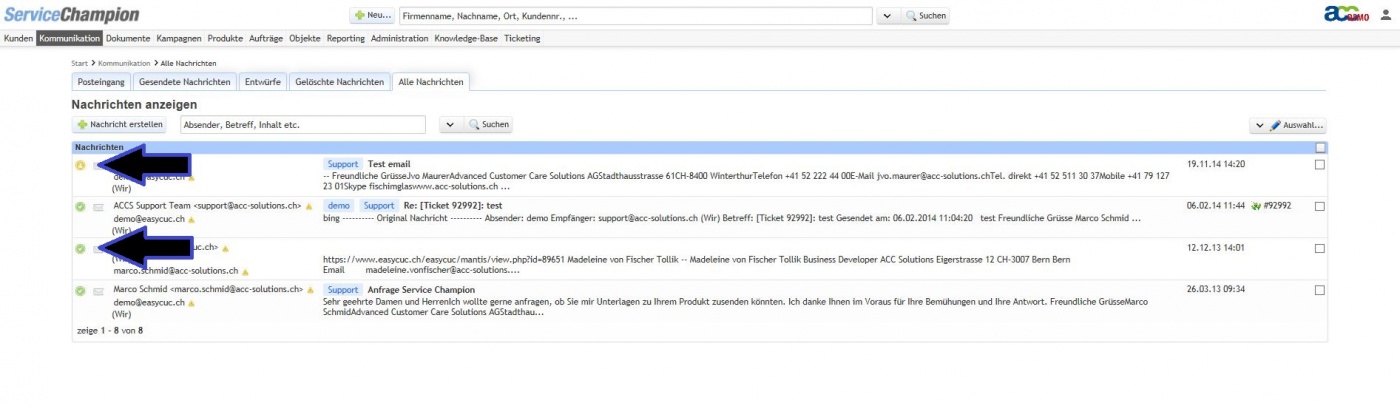1400x406 pixels.
Task: Open the Kampagnen menu
Action: click(179, 38)
